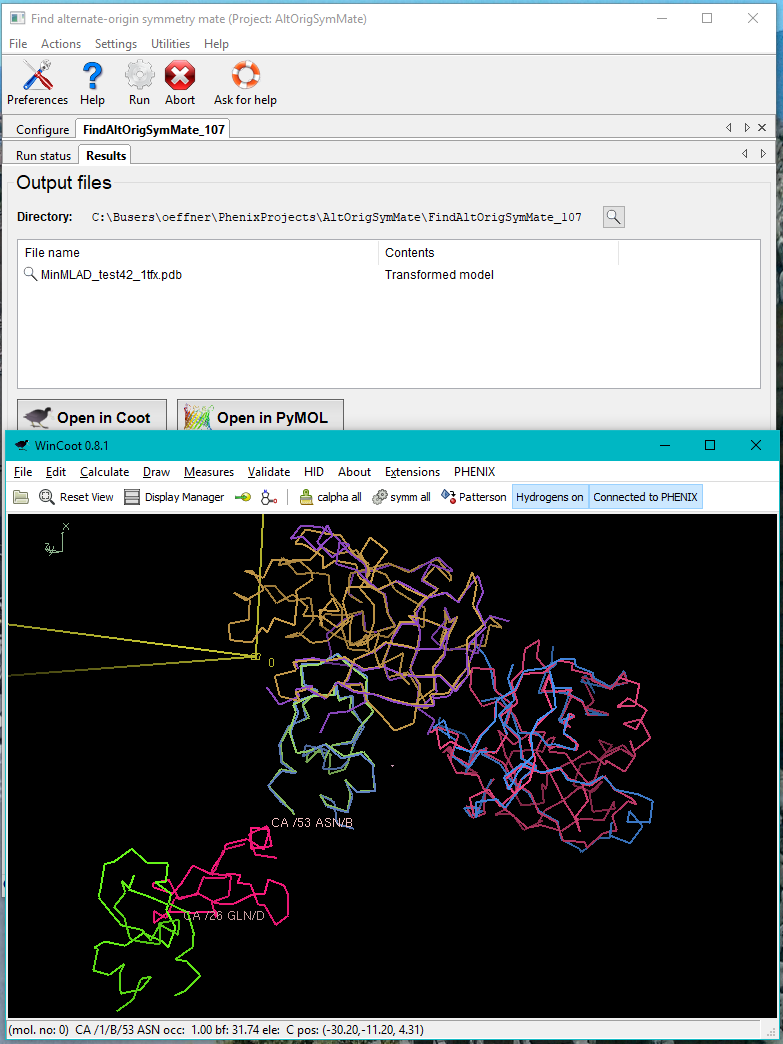Open Display Manager in Coot toolbar

pyautogui.click(x=174, y=497)
